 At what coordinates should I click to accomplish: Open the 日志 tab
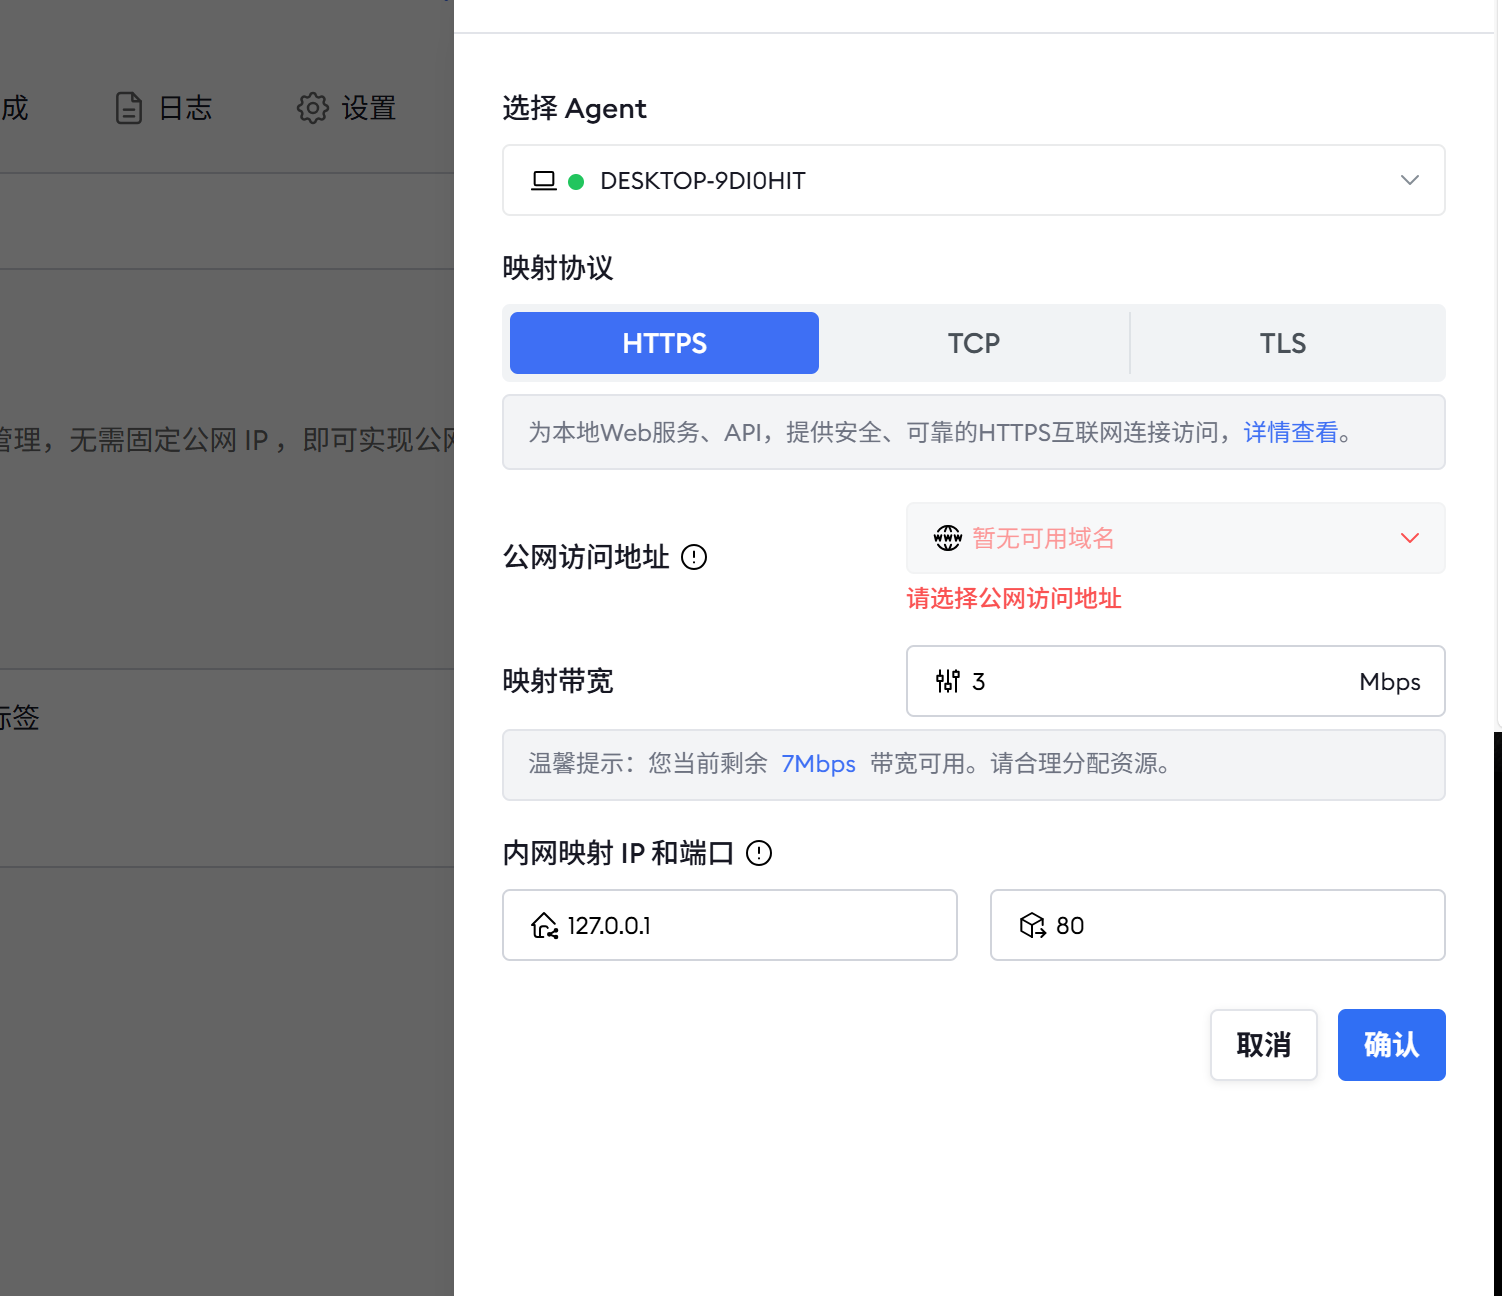(x=164, y=108)
